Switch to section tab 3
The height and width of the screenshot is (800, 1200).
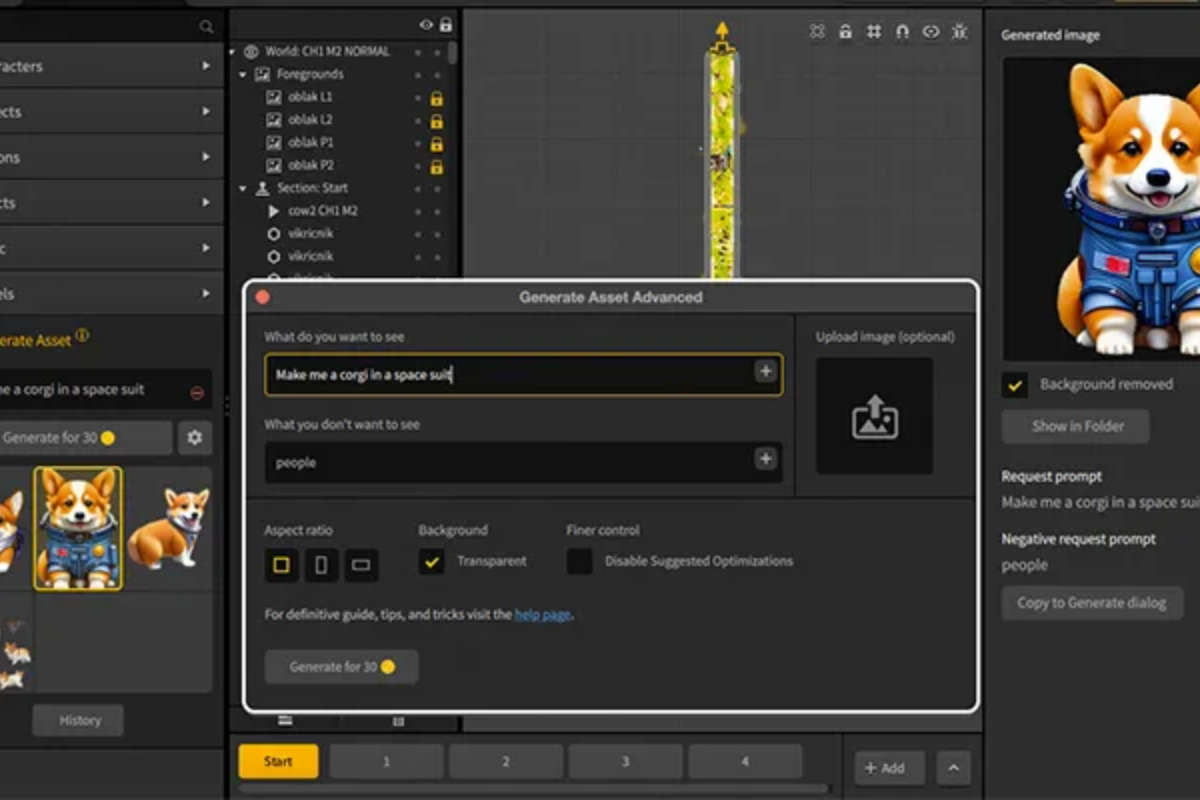625,761
